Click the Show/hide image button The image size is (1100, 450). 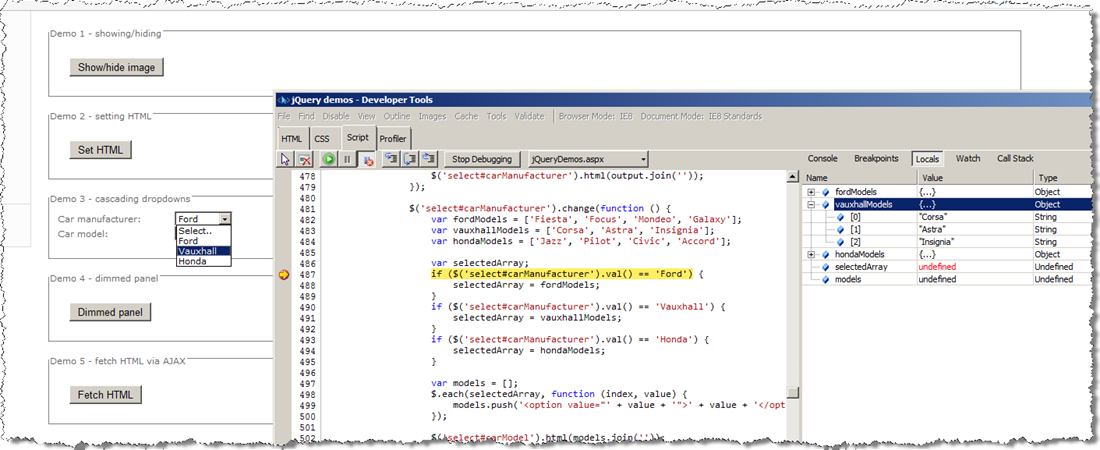pos(116,67)
